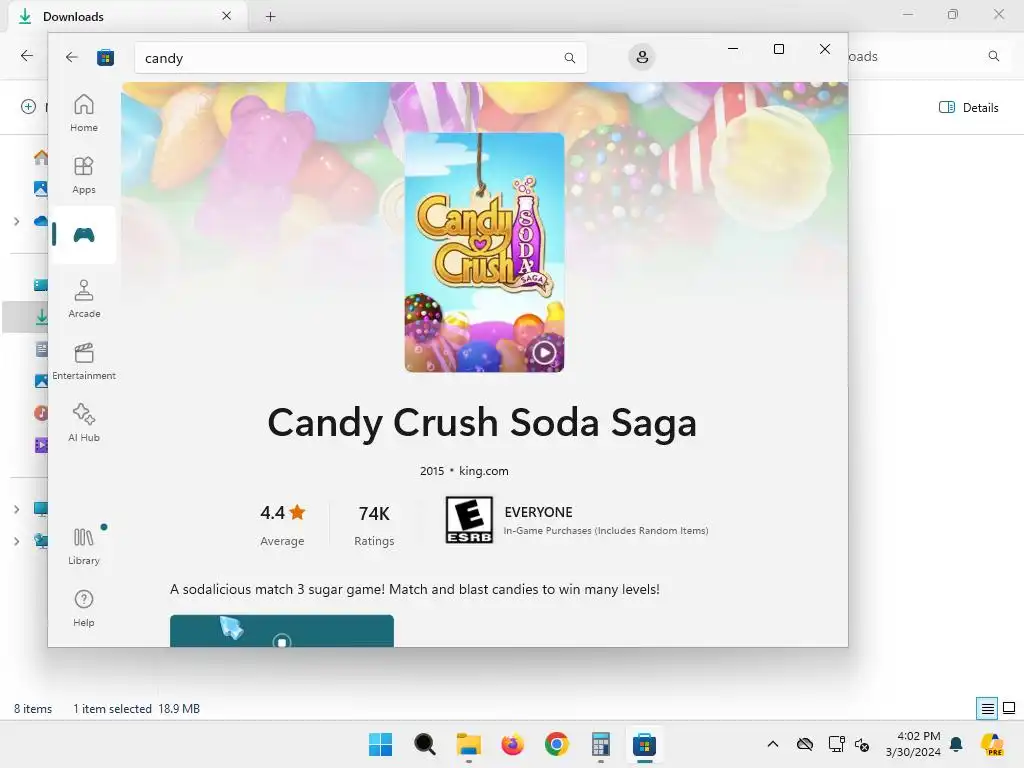
Task: Click the candy search text field
Action: click(x=360, y=58)
